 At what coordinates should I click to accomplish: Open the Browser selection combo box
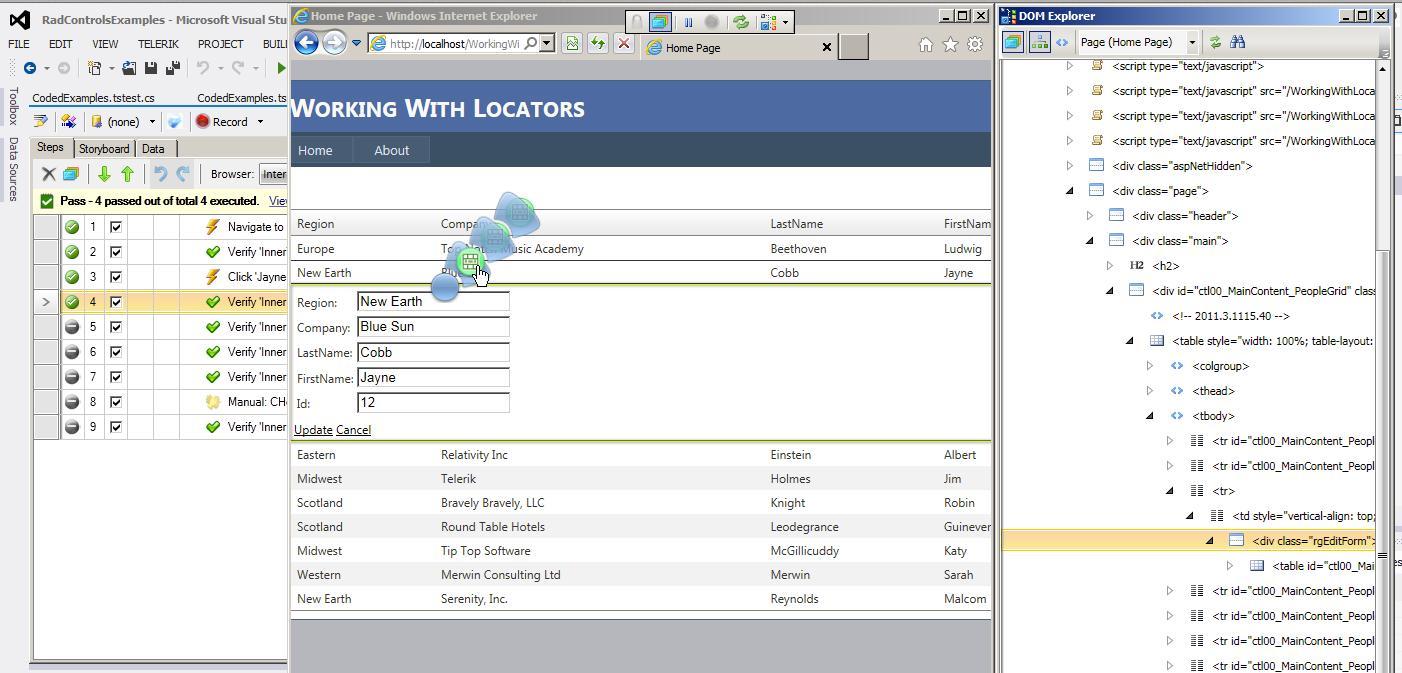pyautogui.click(x=272, y=174)
